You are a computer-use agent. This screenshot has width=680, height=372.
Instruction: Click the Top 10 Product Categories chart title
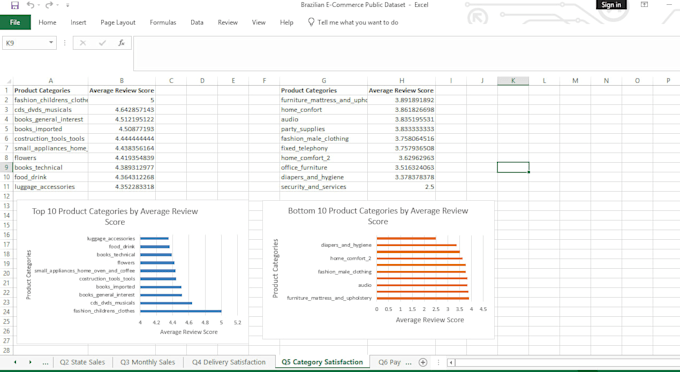[x=115, y=216]
